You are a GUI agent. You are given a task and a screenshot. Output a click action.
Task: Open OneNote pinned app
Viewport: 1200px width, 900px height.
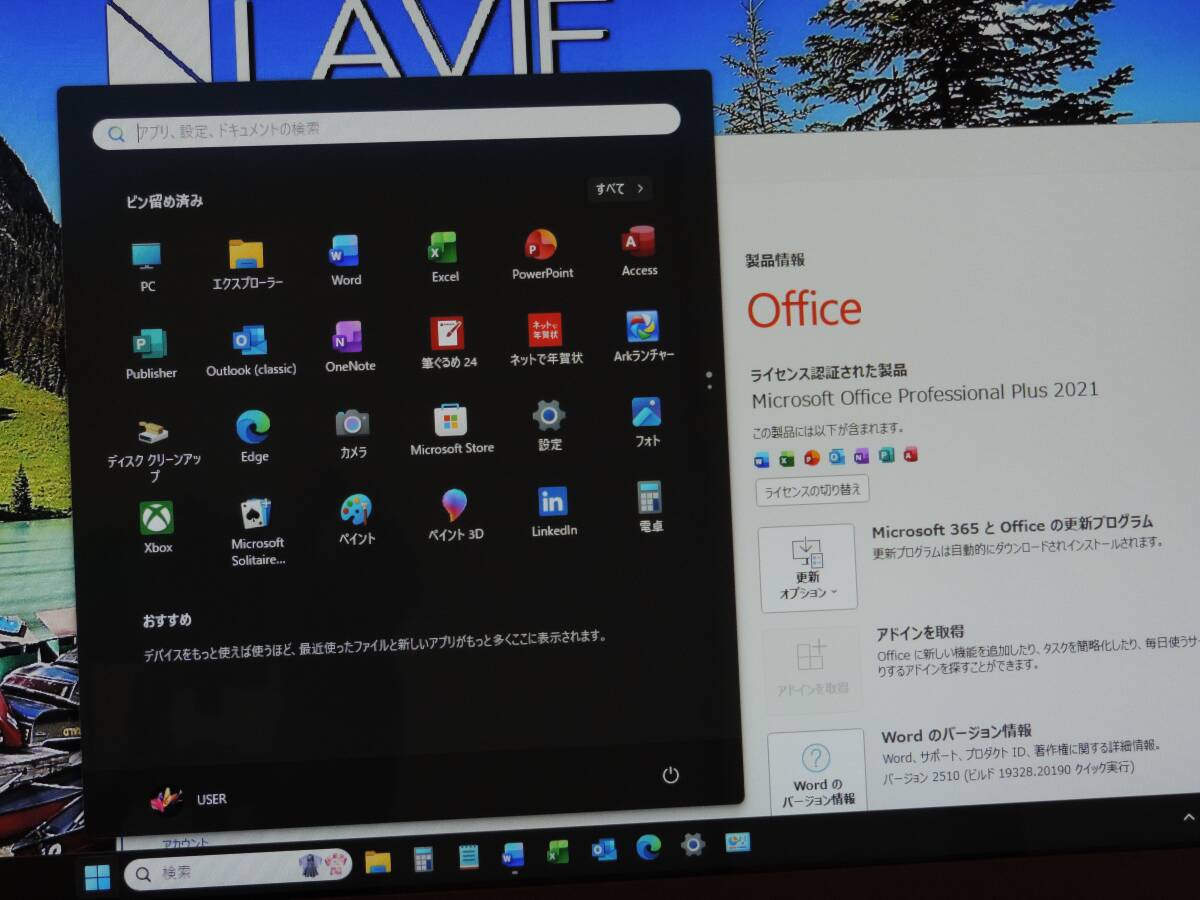point(349,347)
